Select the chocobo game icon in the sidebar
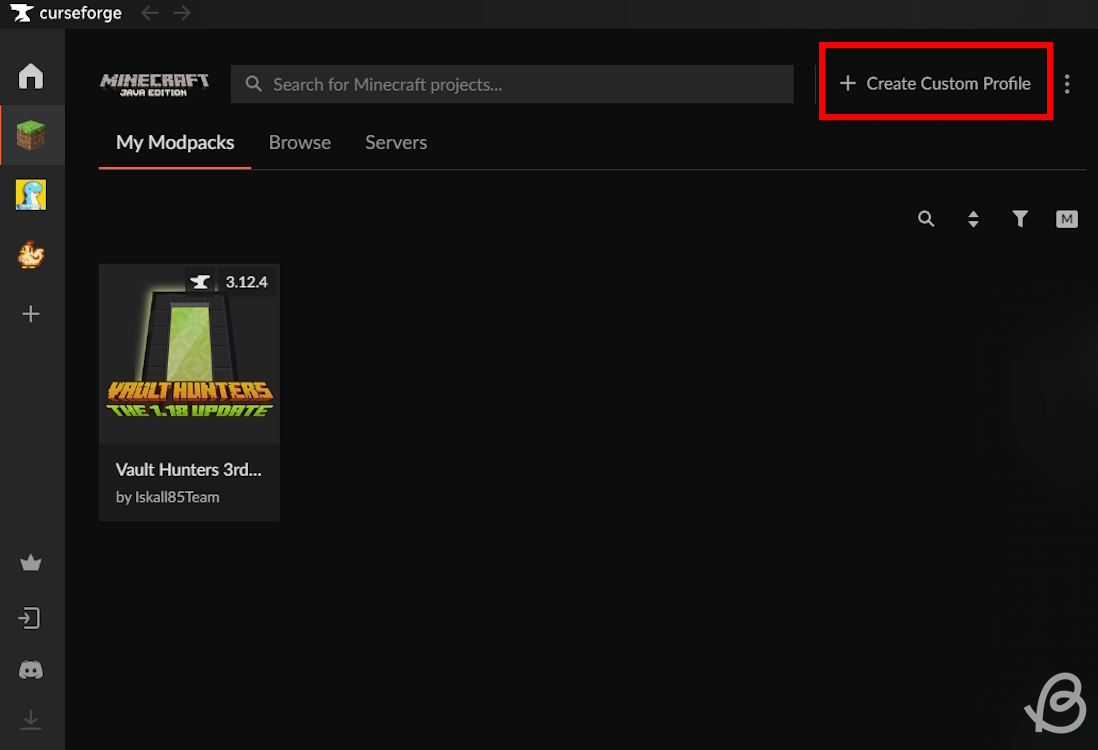Viewport: 1098px width, 750px height. (x=30, y=254)
